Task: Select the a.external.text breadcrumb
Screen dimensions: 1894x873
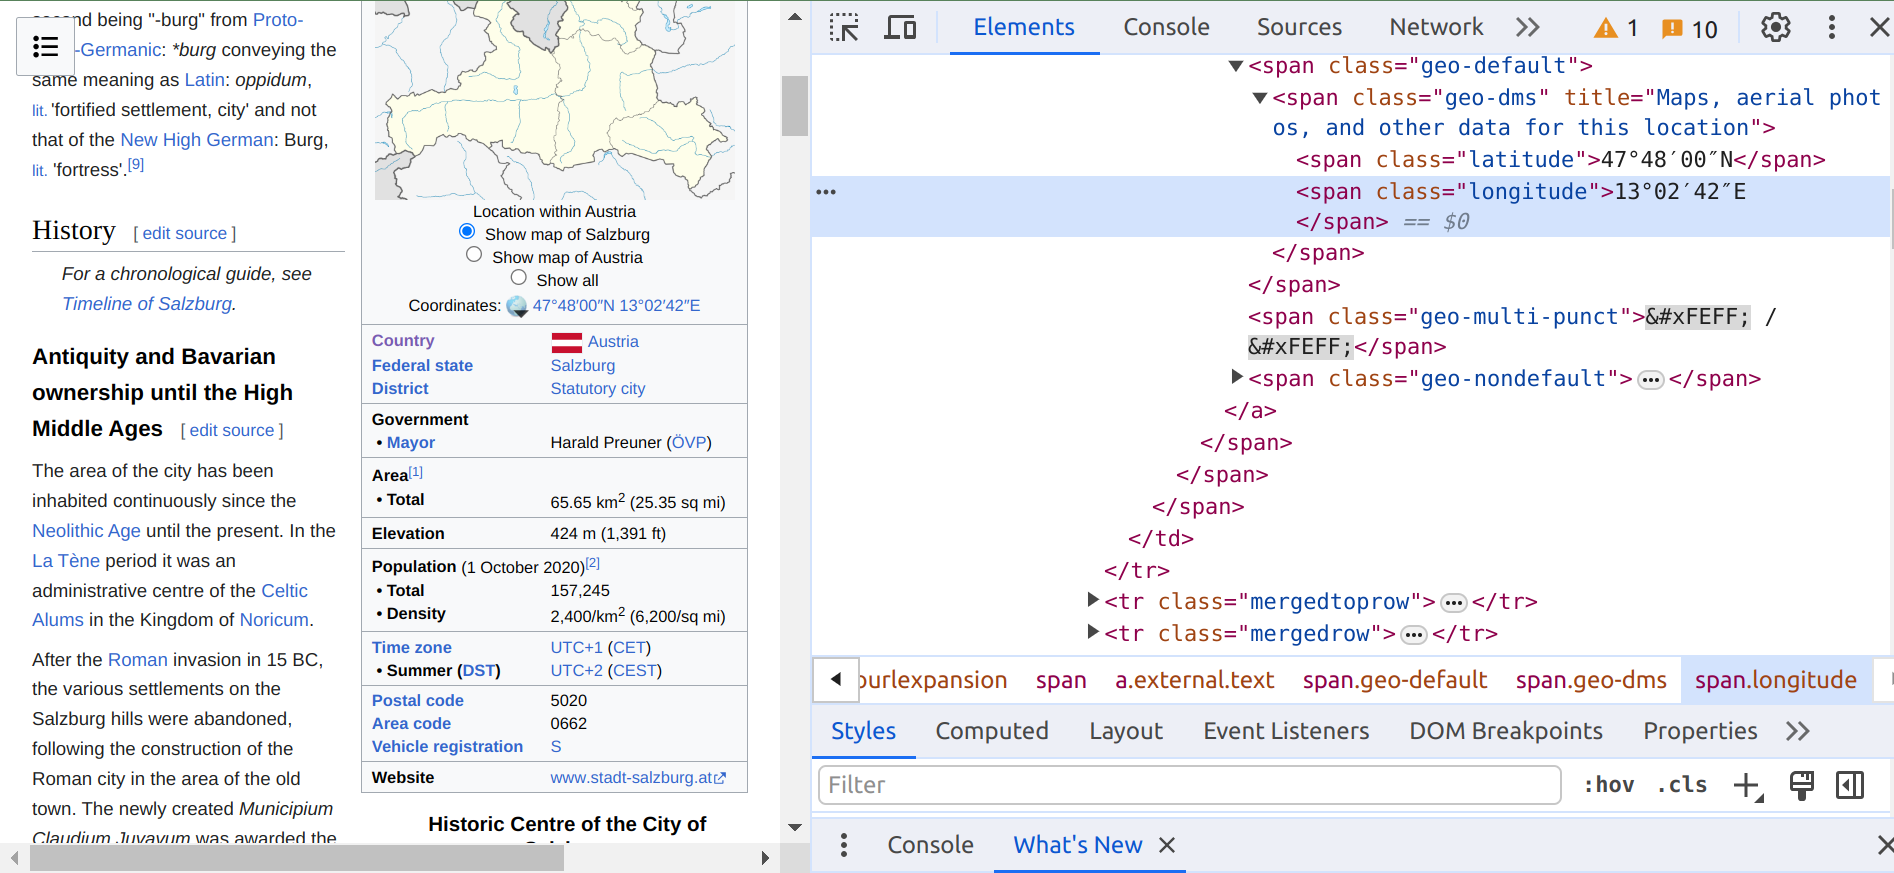Action: (x=1194, y=680)
